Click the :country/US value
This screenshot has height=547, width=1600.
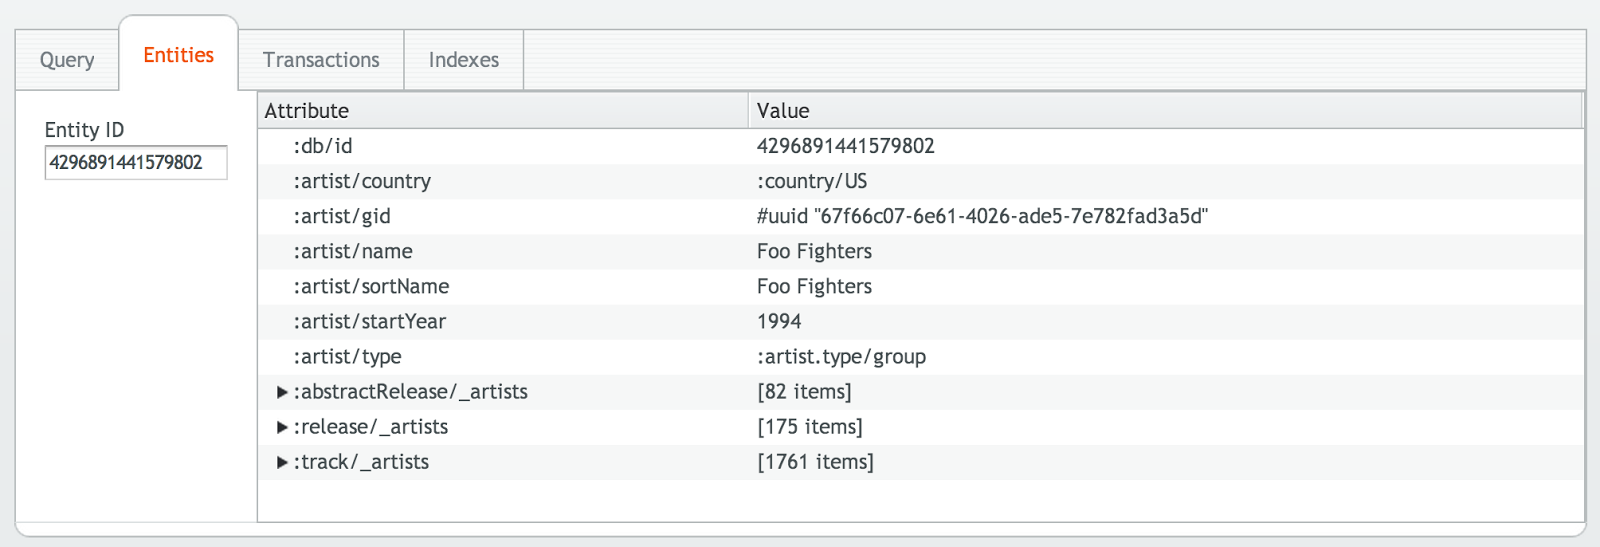point(812,181)
